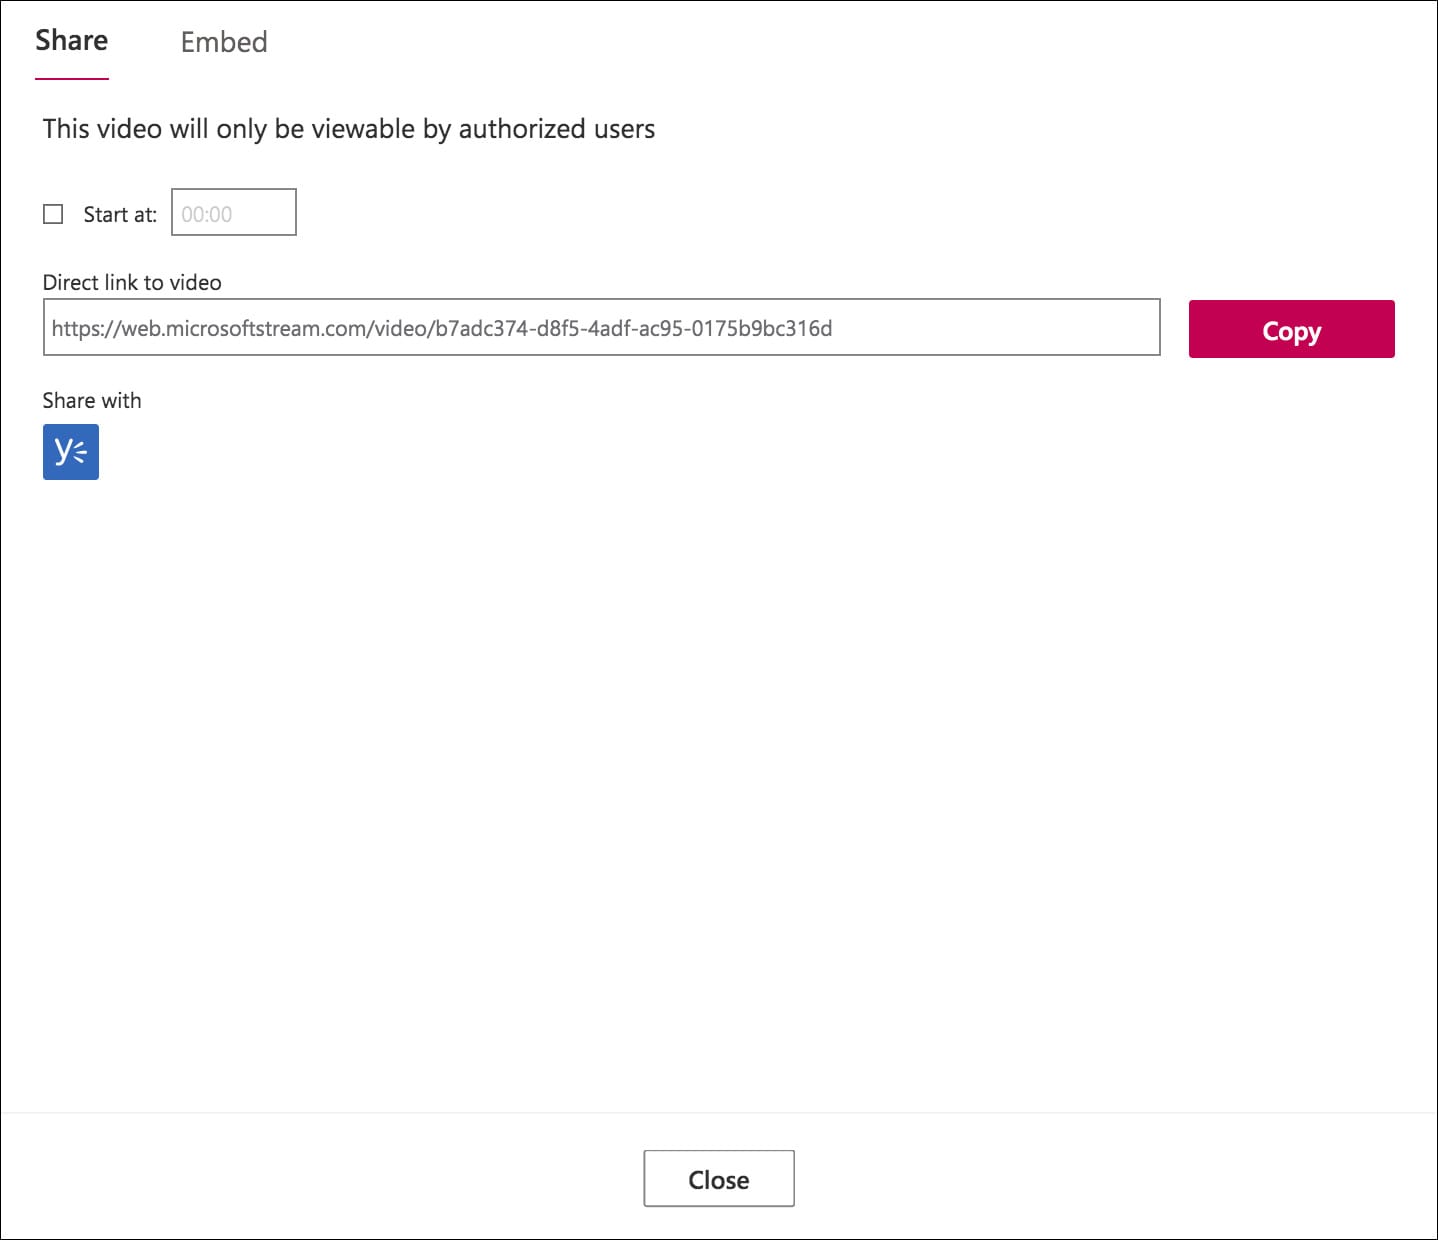Share the video to Yammer
1438x1240 pixels.
[x=71, y=452]
